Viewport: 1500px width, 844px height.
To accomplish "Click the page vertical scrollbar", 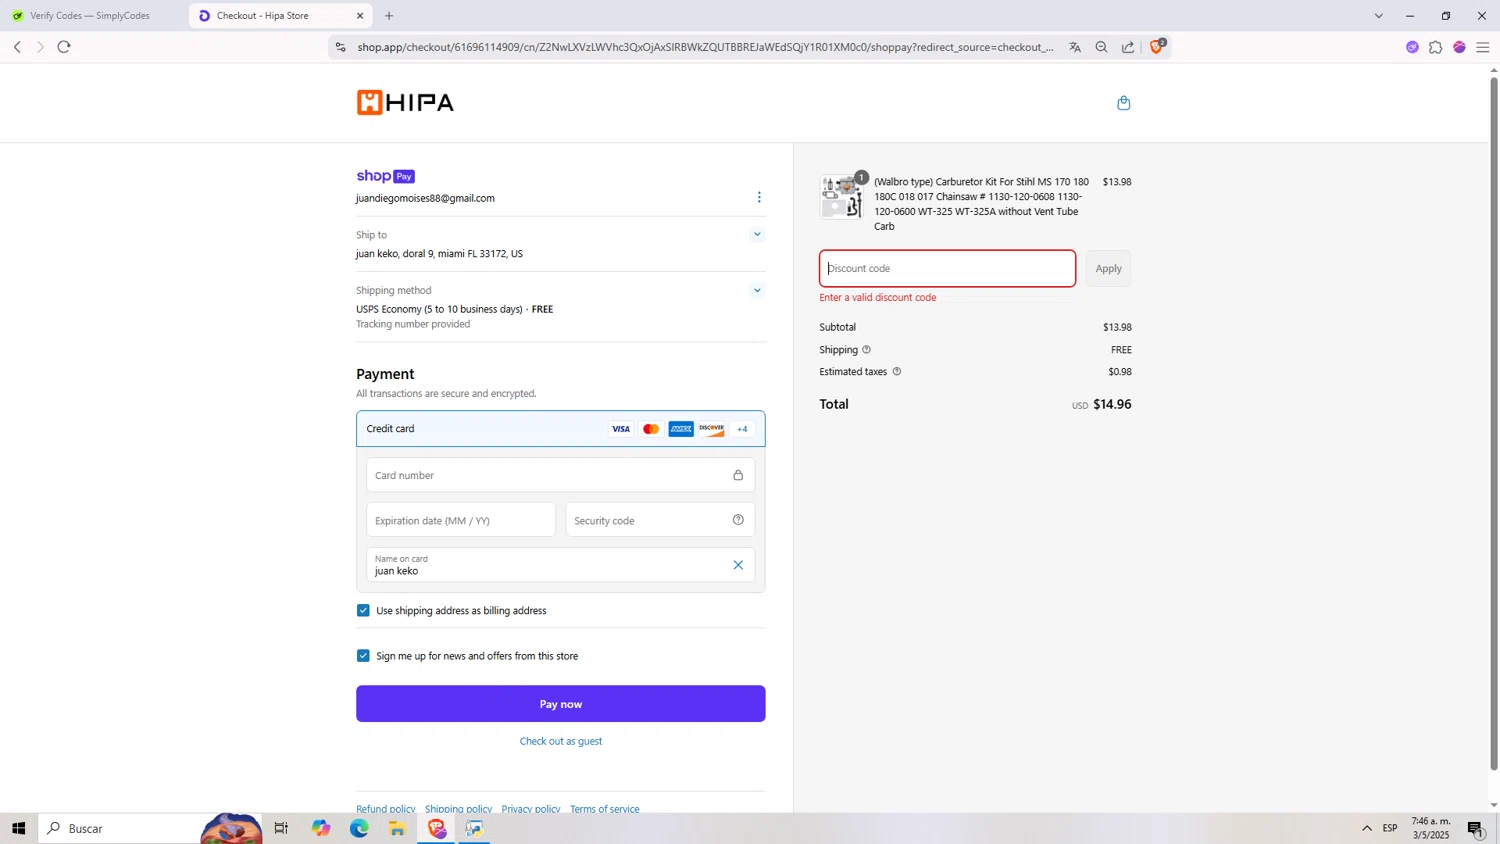I will pyautogui.click(x=1494, y=423).
